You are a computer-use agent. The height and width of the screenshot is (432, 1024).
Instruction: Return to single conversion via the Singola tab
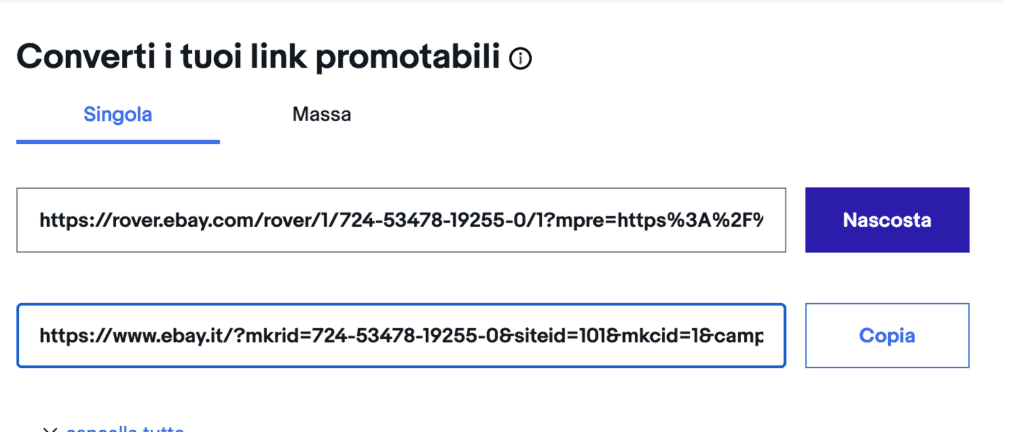[118, 115]
